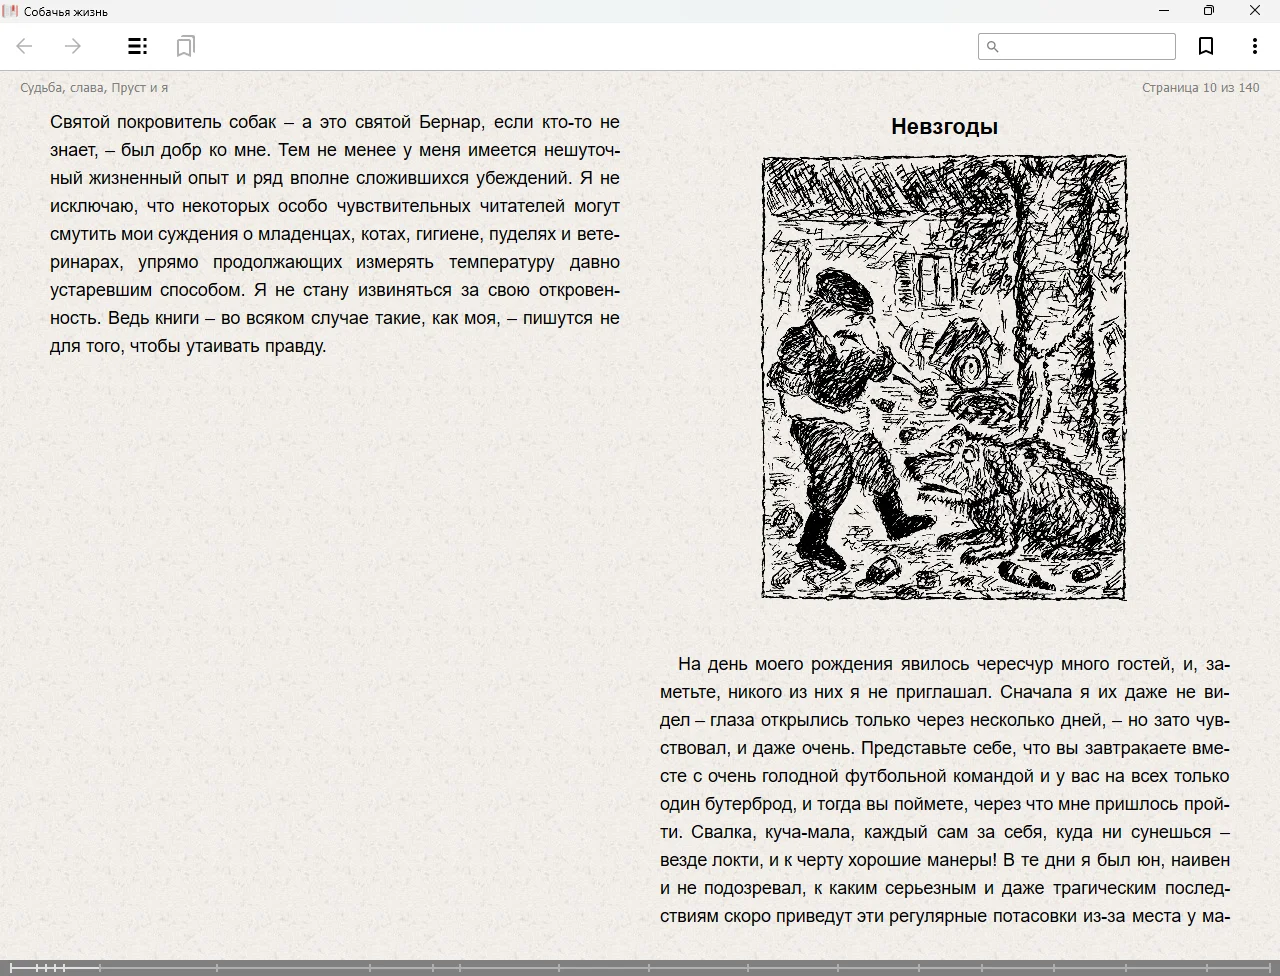1280x976 pixels.
Task: Focus the book search field
Action: click(x=1087, y=46)
